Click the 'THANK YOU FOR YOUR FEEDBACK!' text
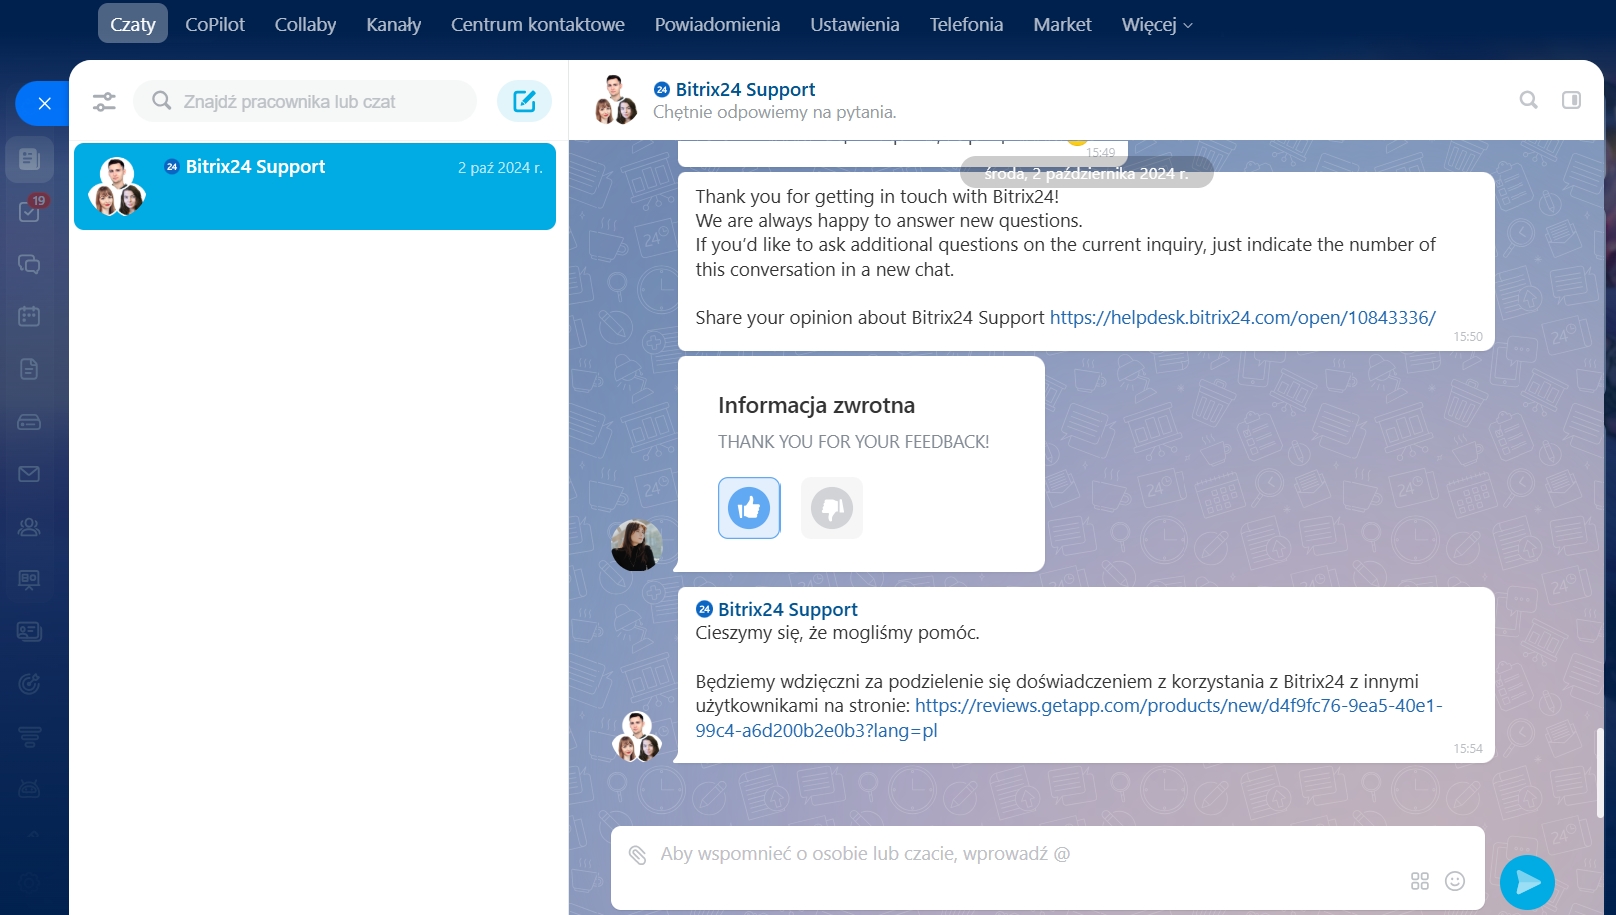Viewport: 1616px width, 915px height. (853, 442)
